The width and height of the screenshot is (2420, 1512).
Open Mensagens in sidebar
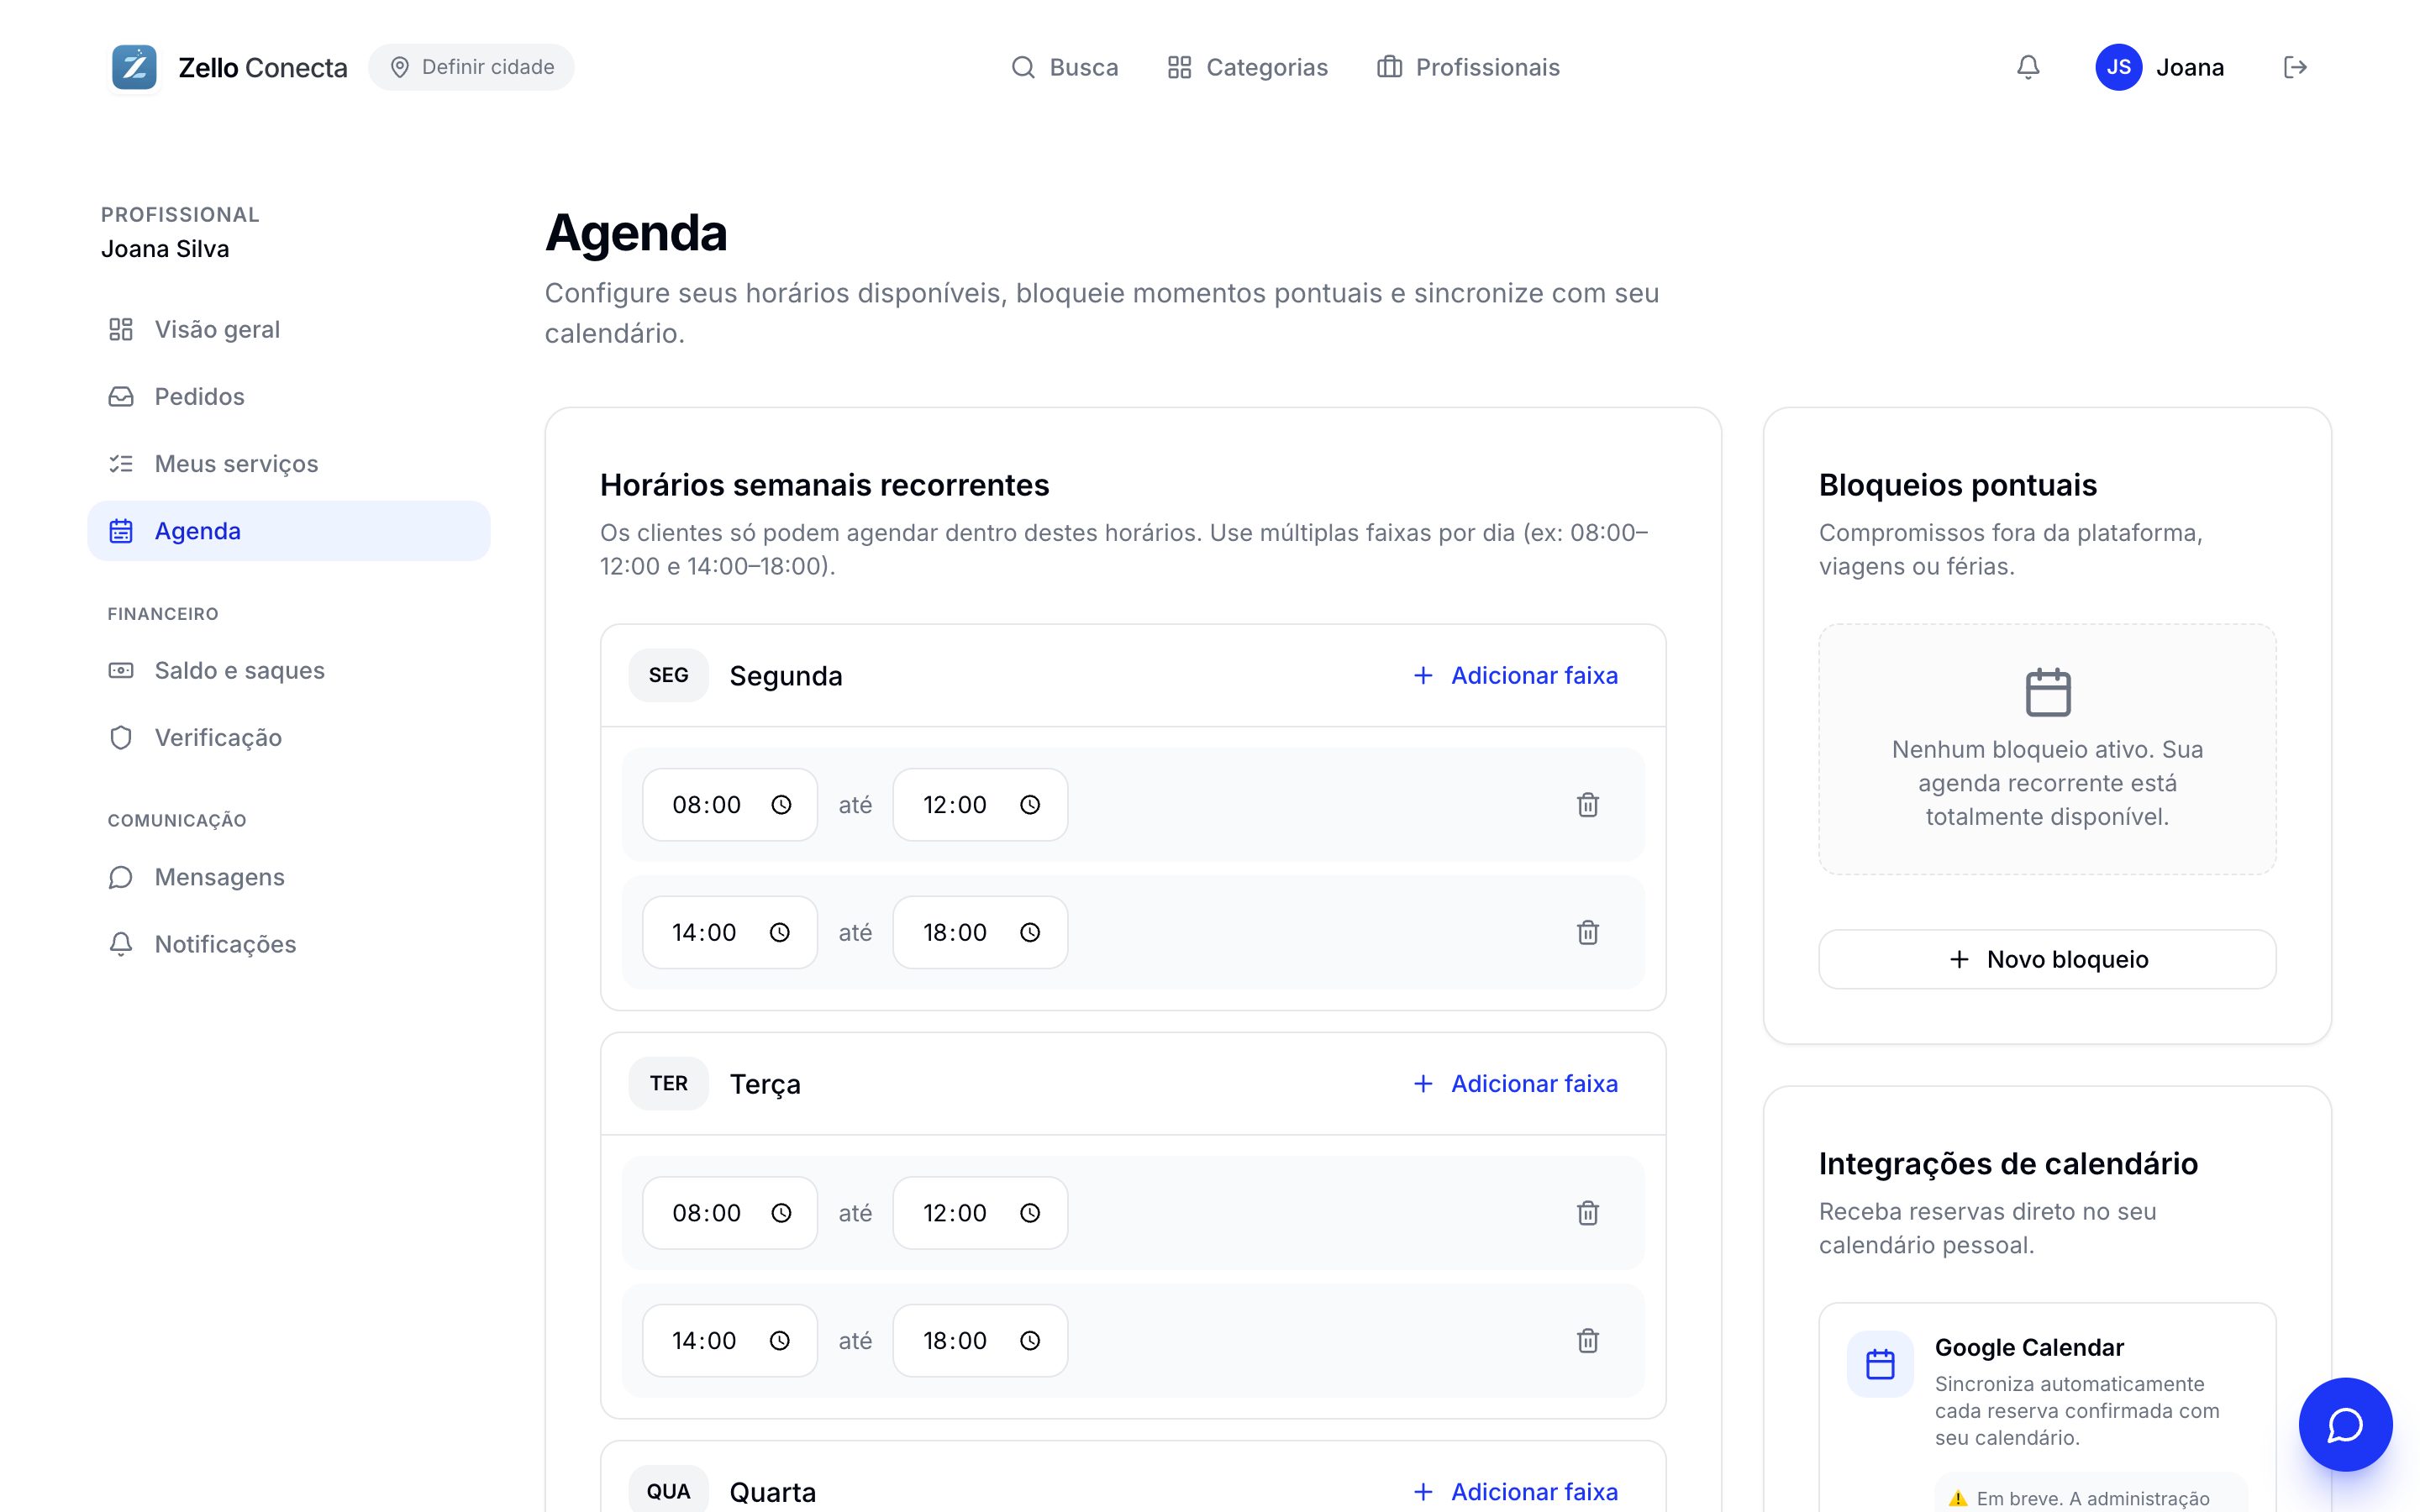pyautogui.click(x=289, y=877)
